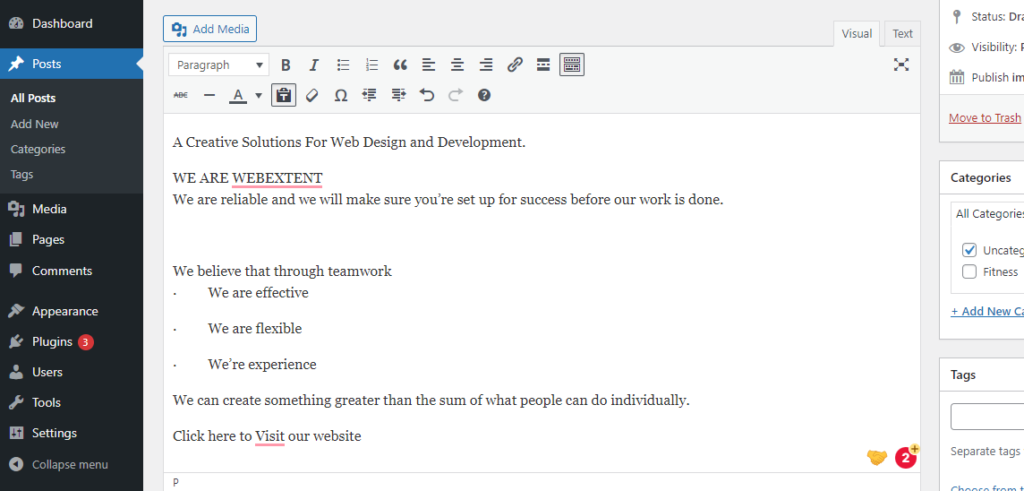Open Add New post submenu item
Viewport: 1024px width, 491px height.
(35, 123)
